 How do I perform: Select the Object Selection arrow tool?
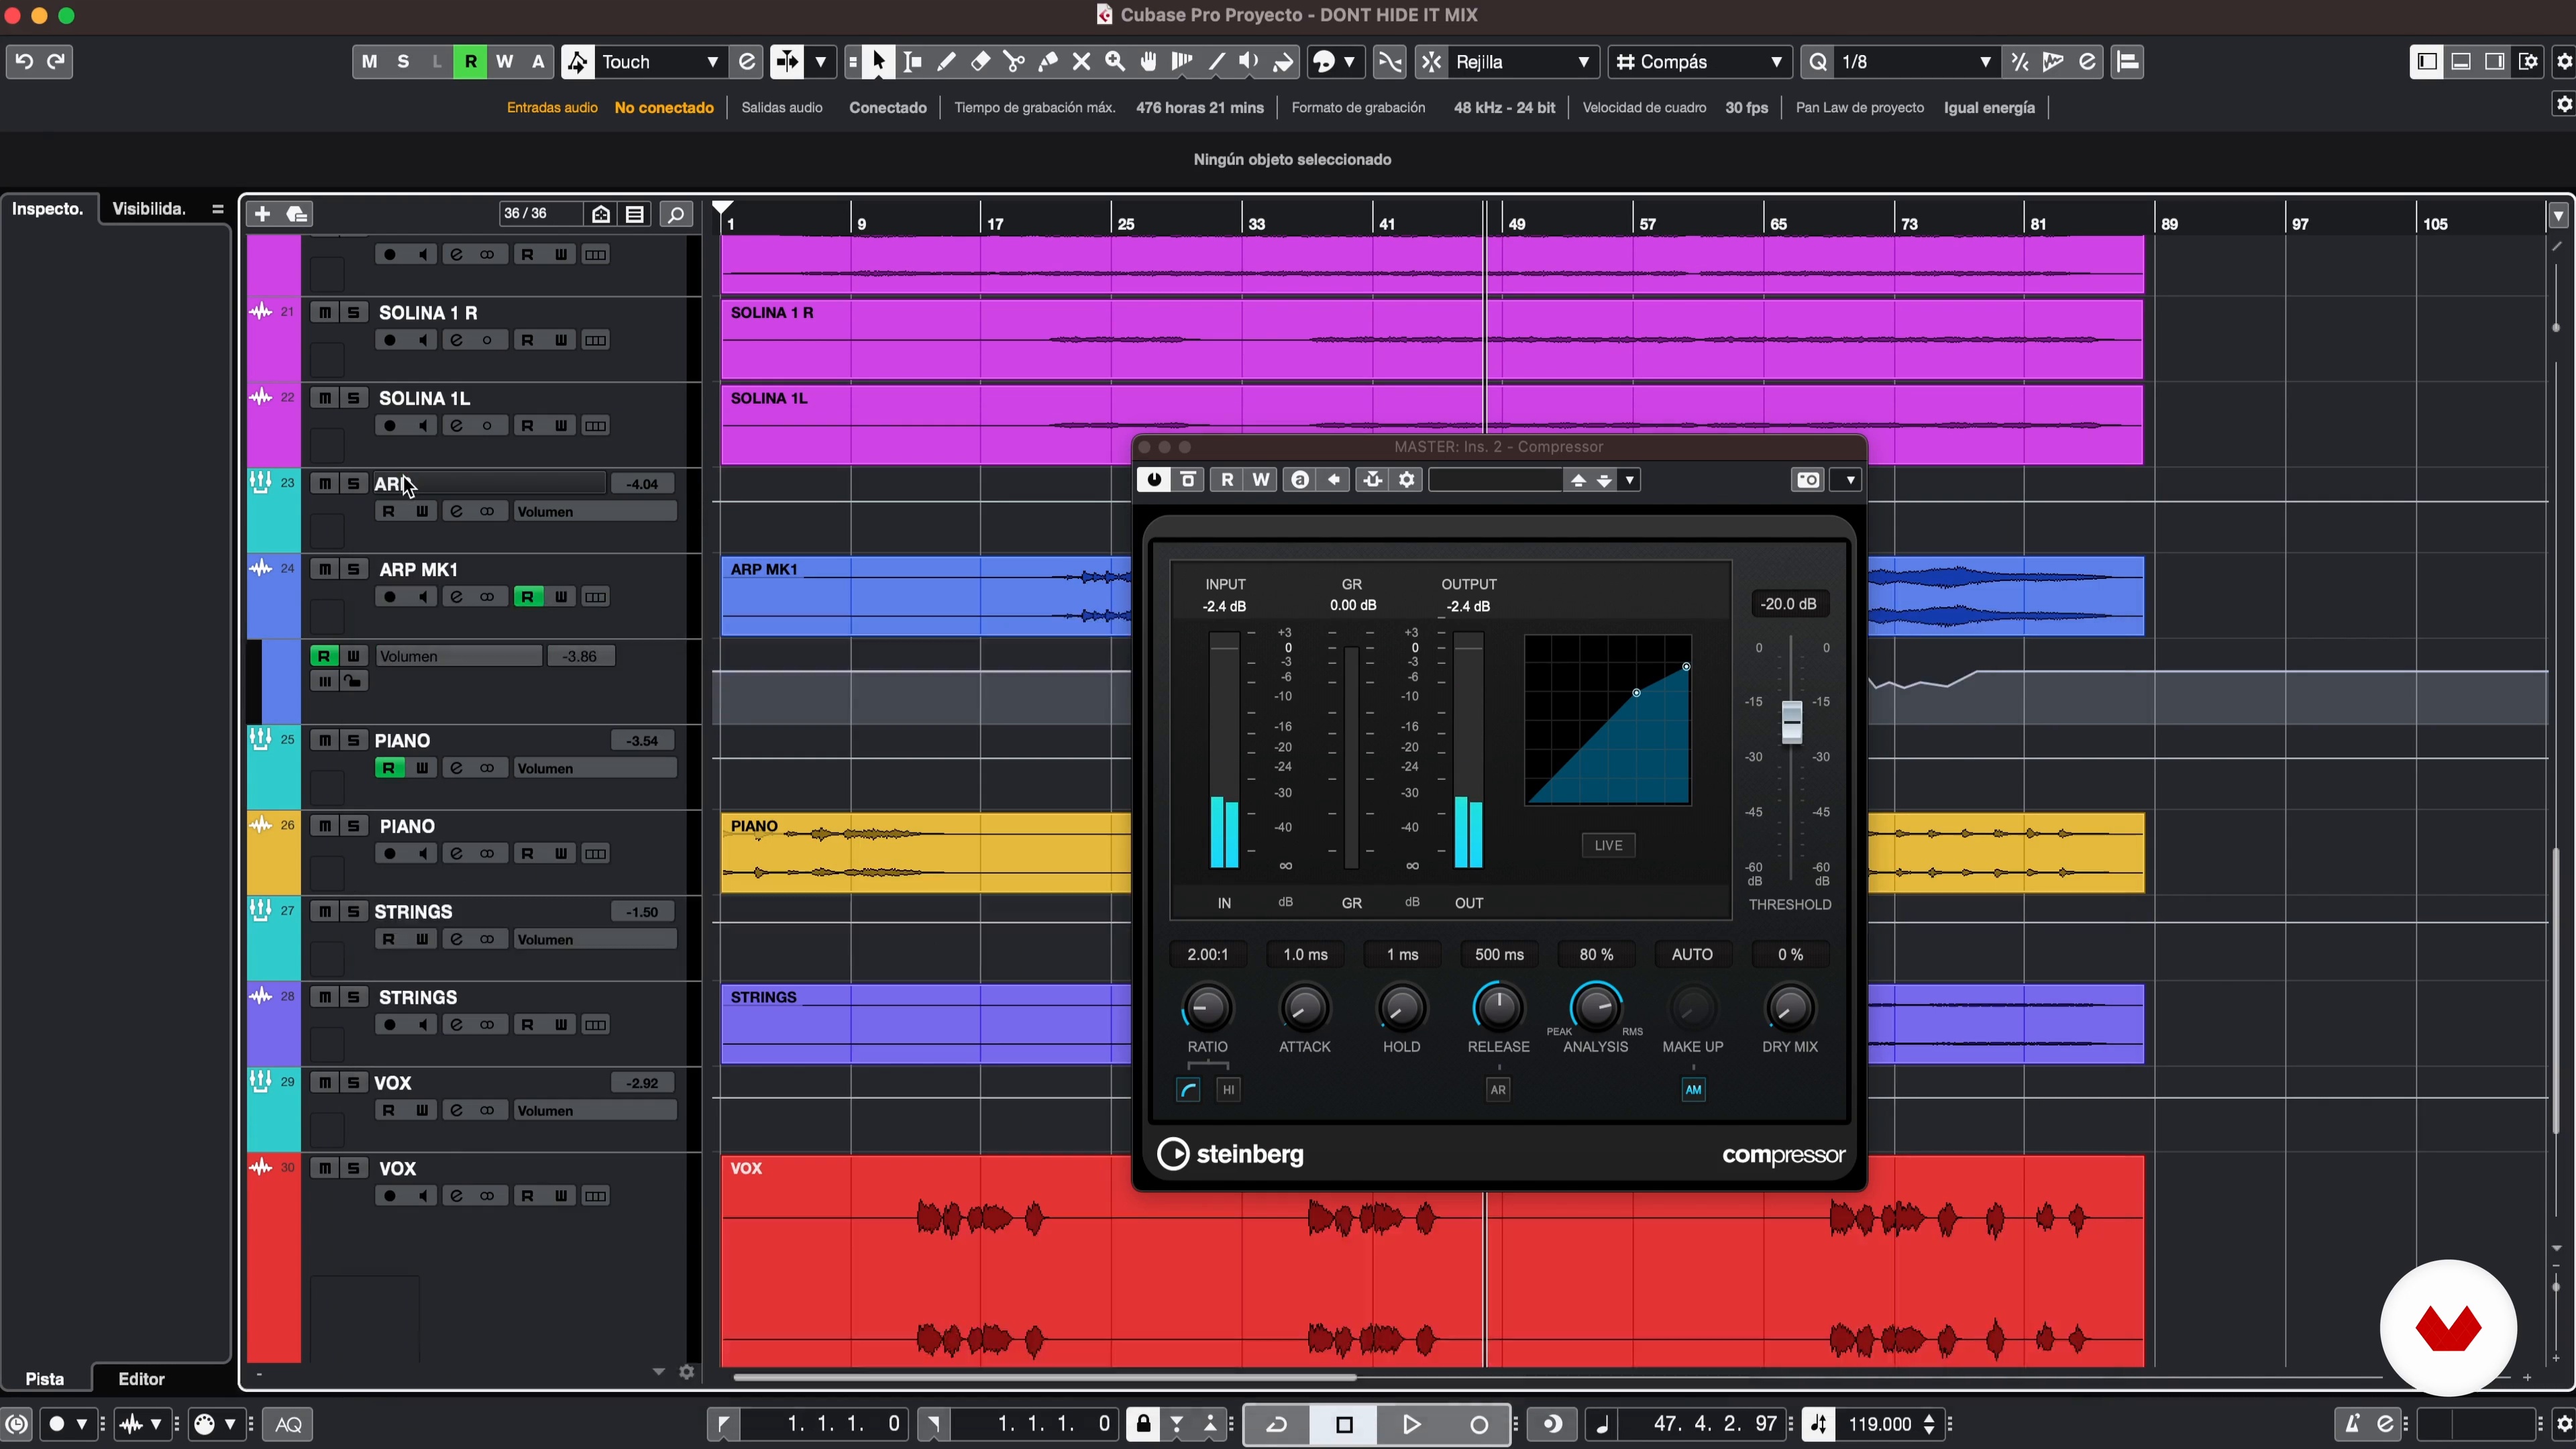pyautogui.click(x=878, y=62)
